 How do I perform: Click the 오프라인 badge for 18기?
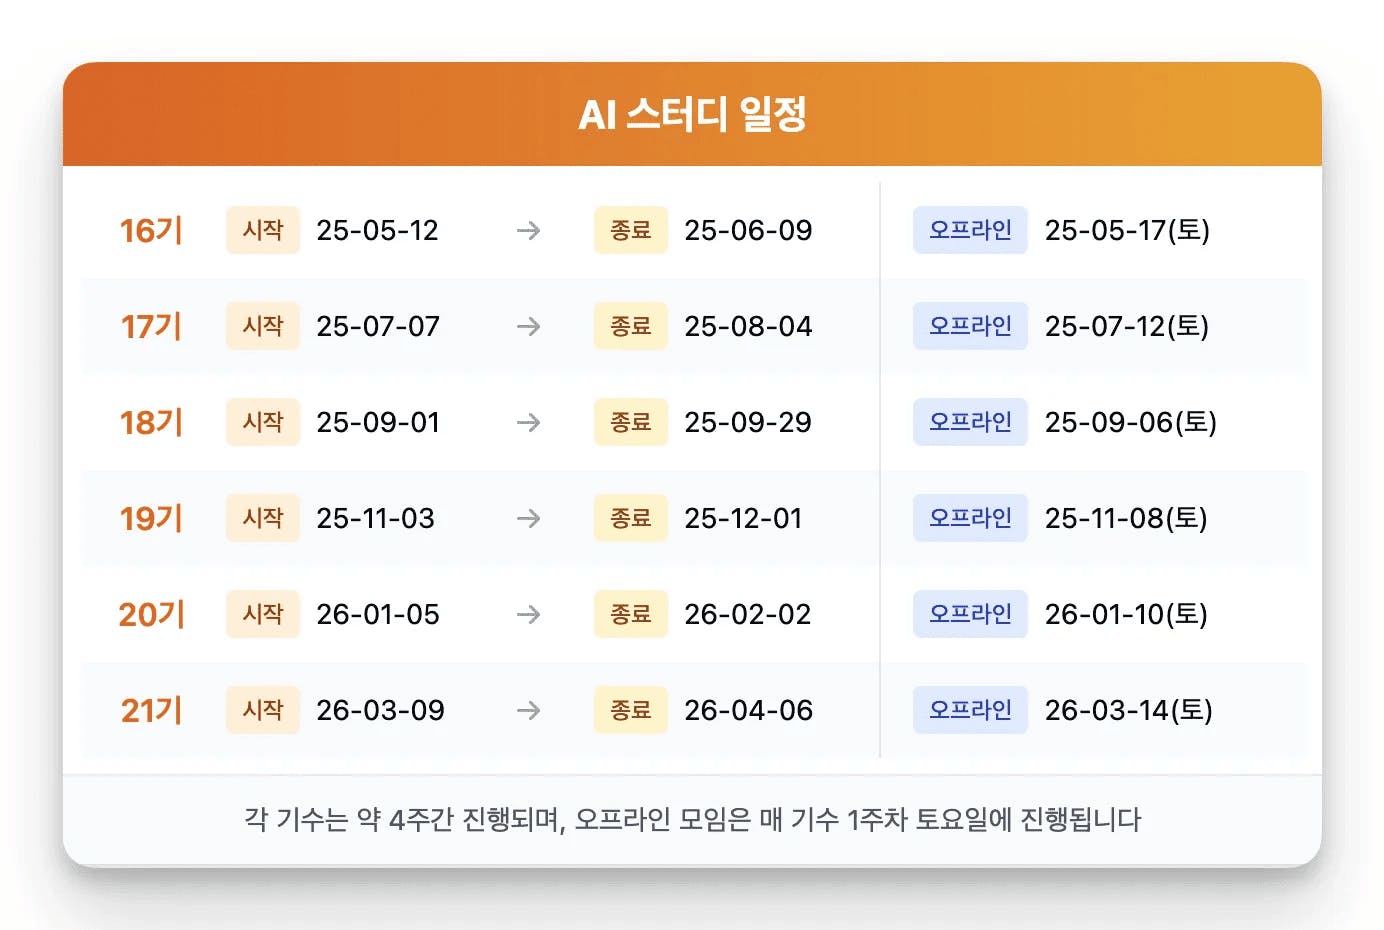[970, 423]
